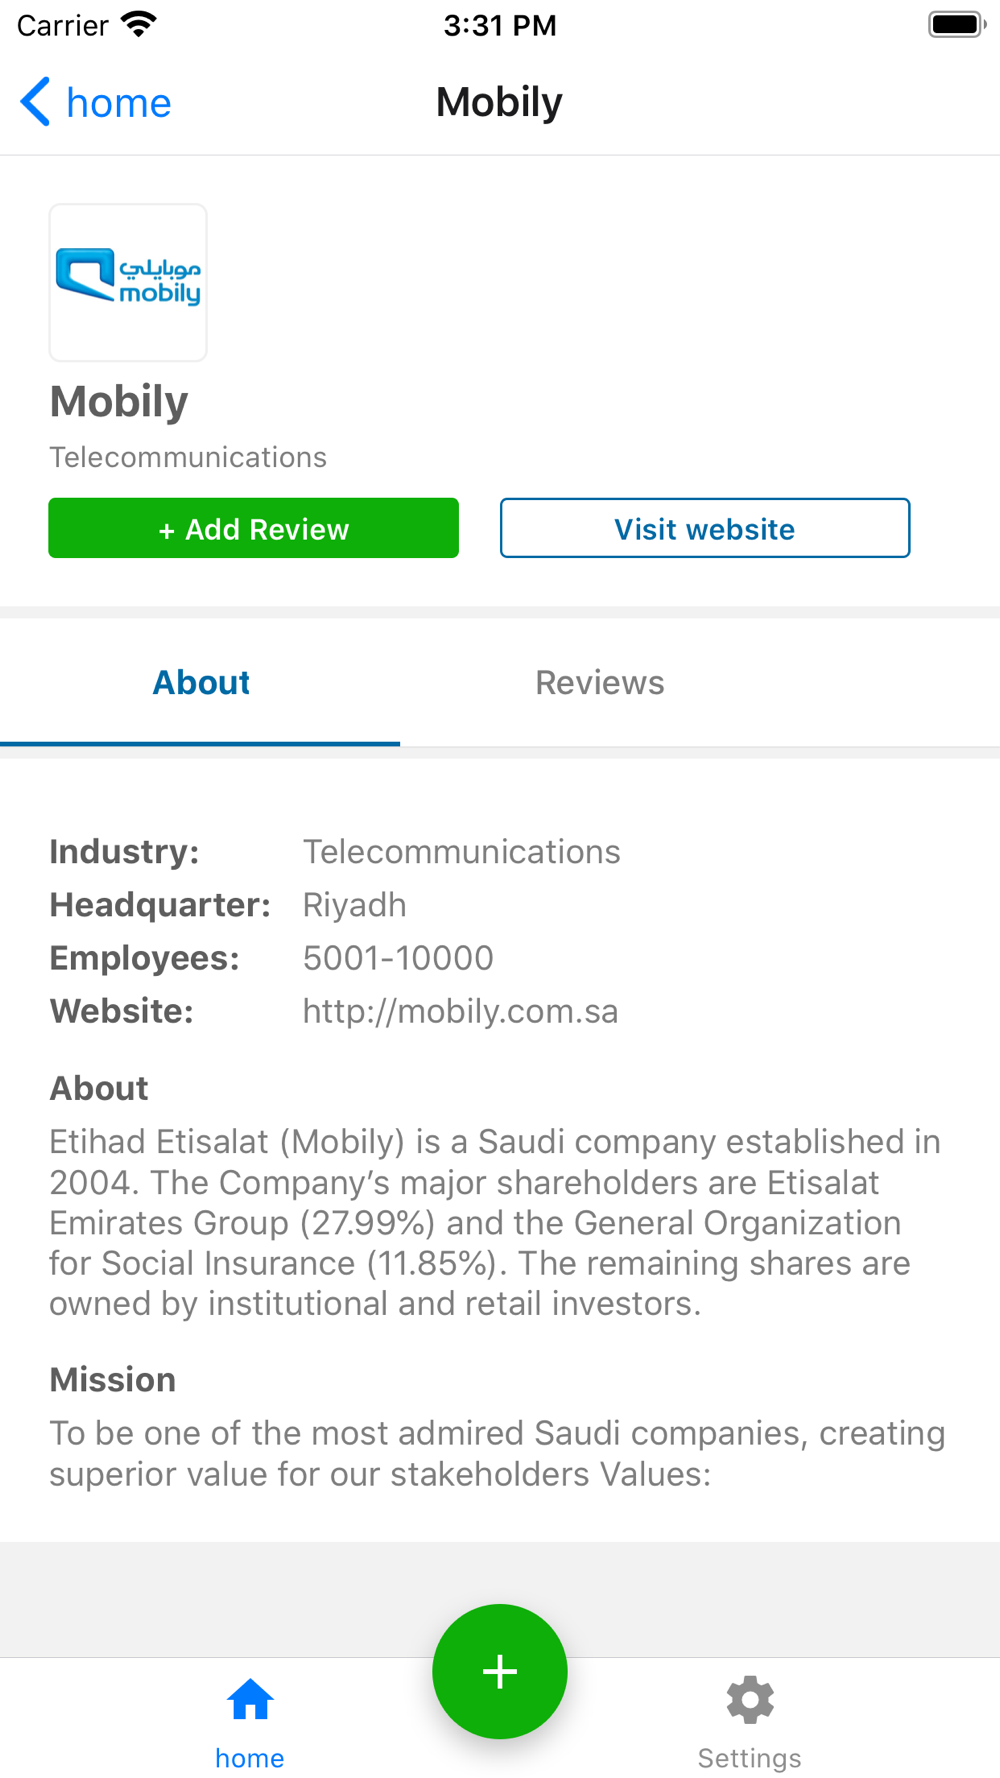Open the Settings gear icon
Viewport: 1000px width, 1778px height.
click(750, 1700)
